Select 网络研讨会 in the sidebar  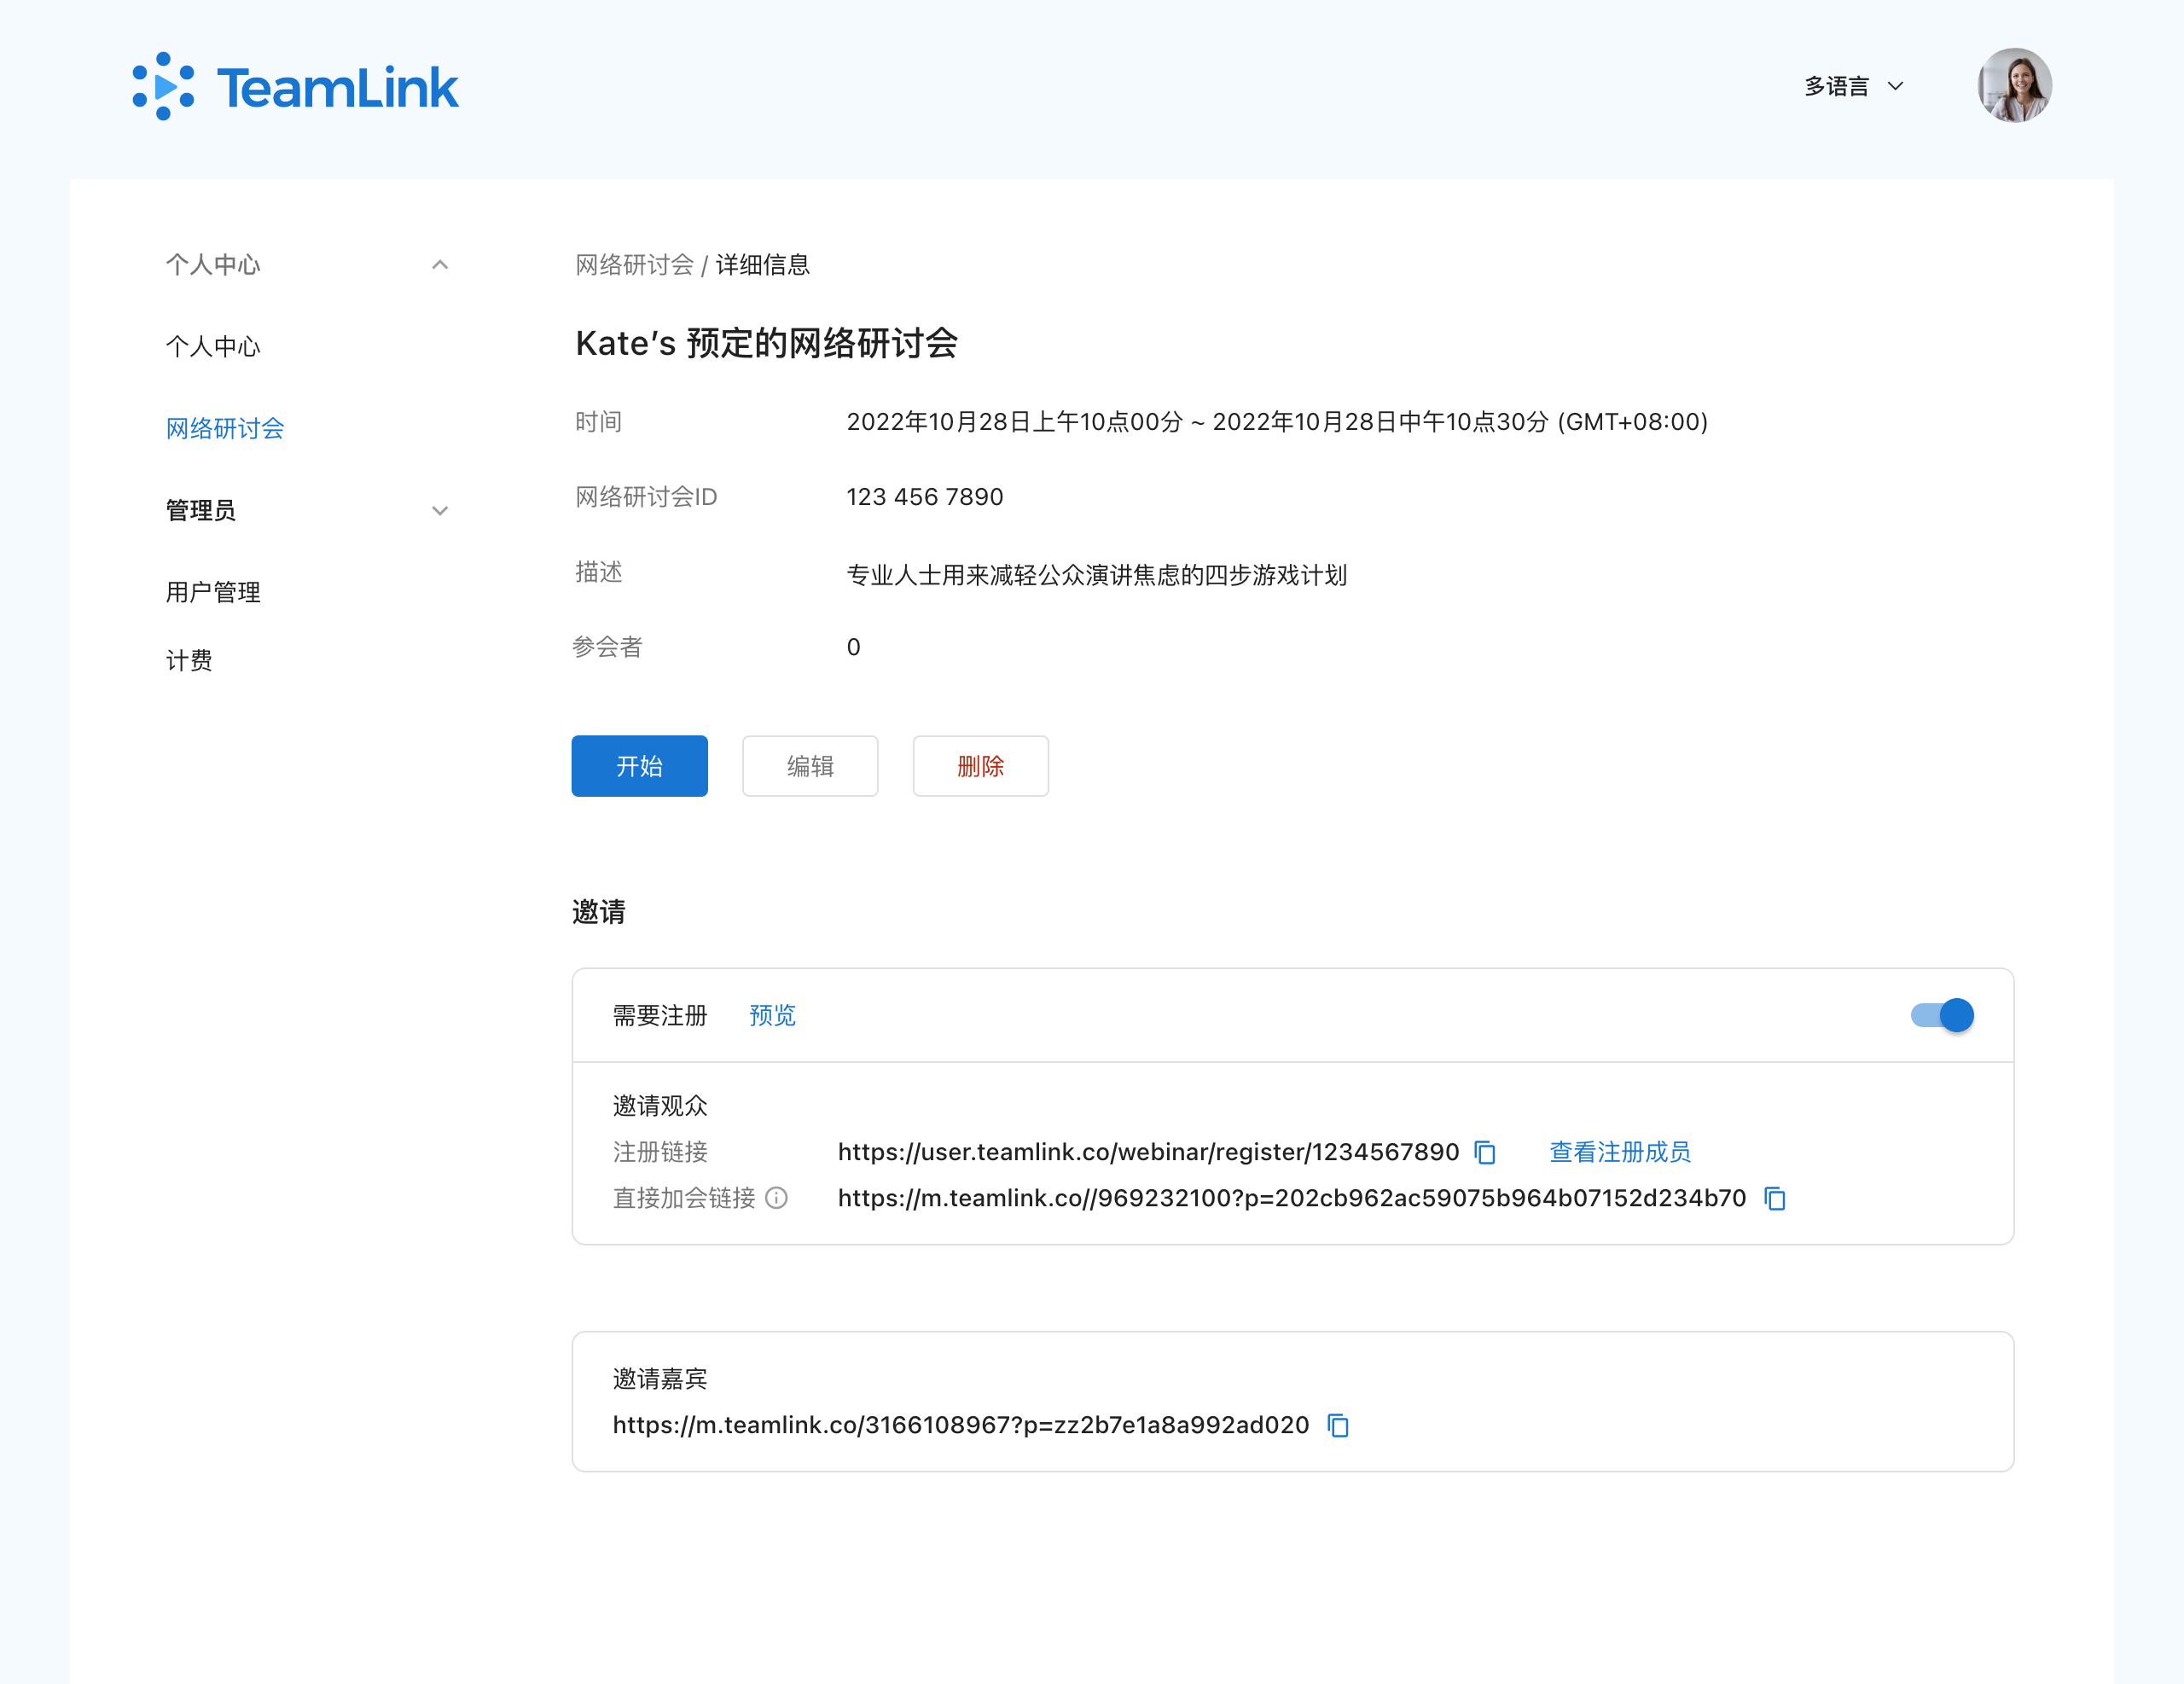click(x=225, y=429)
